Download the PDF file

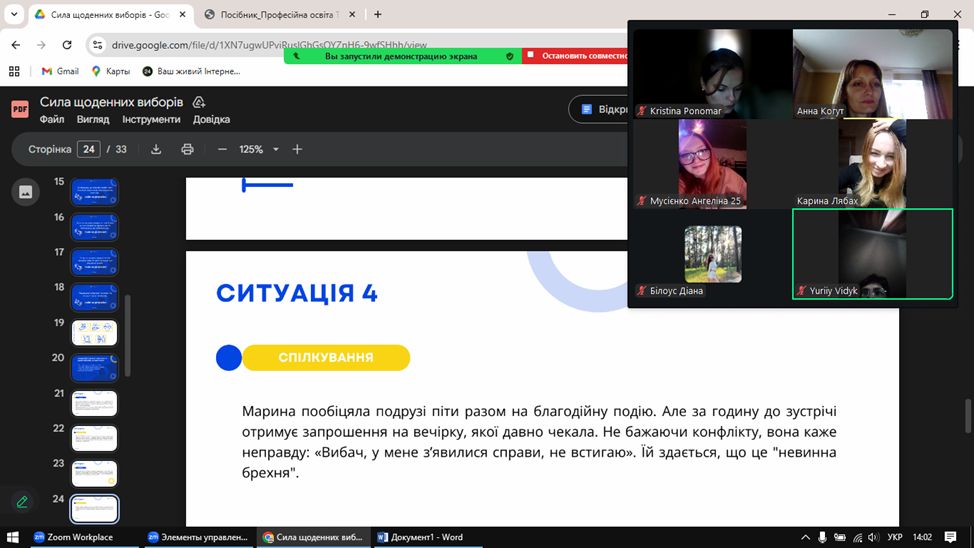pyautogui.click(x=156, y=149)
